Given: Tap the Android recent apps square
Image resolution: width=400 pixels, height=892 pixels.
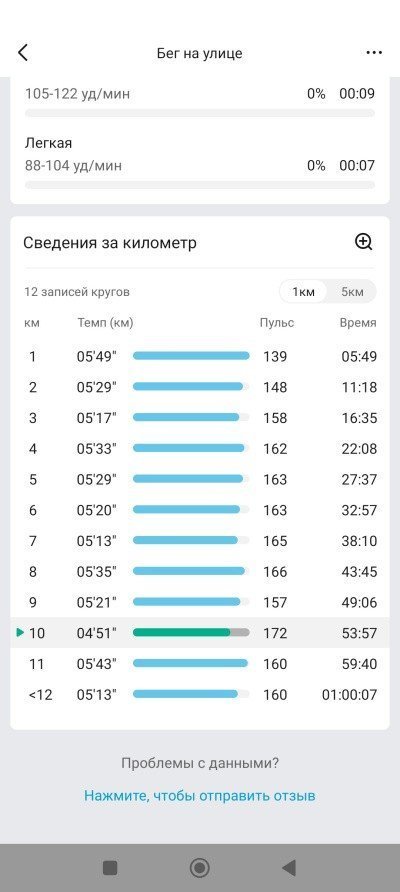Looking at the screenshot, I should (110, 868).
